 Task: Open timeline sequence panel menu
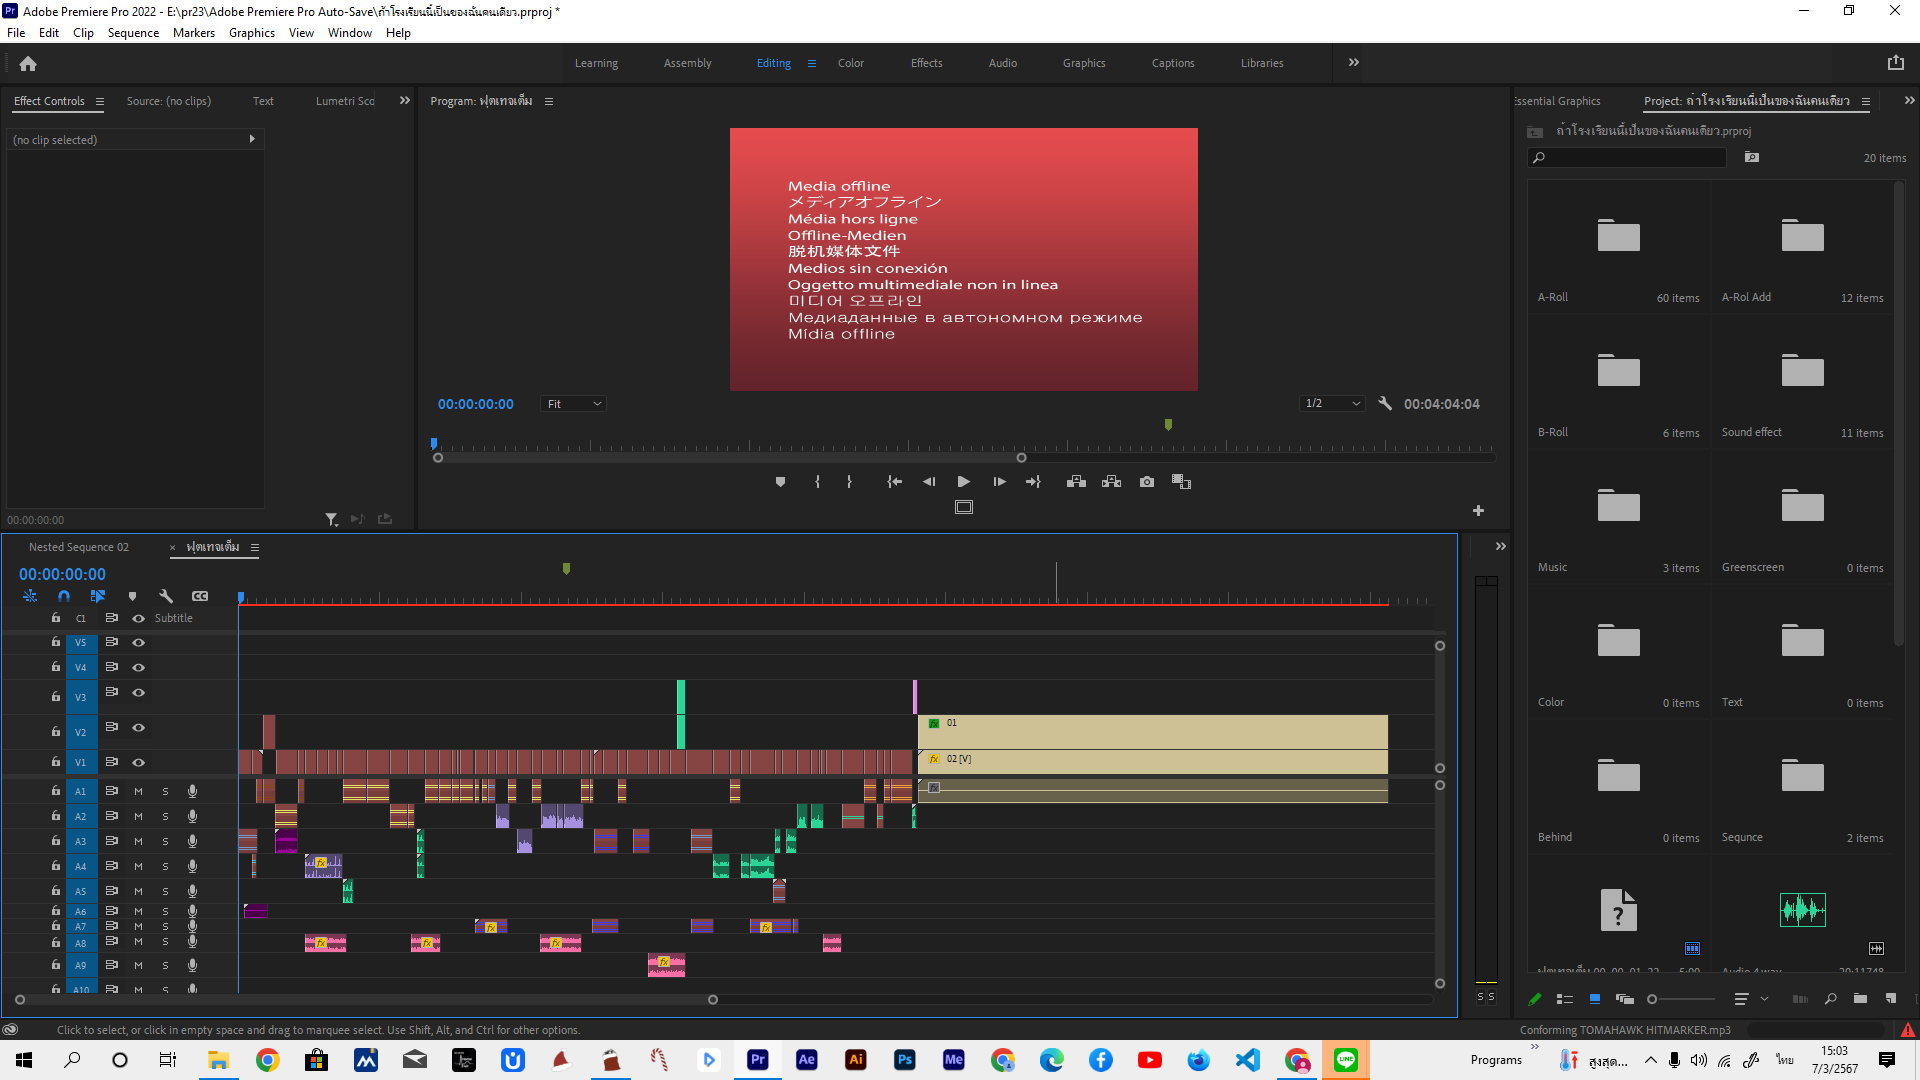pos(255,548)
